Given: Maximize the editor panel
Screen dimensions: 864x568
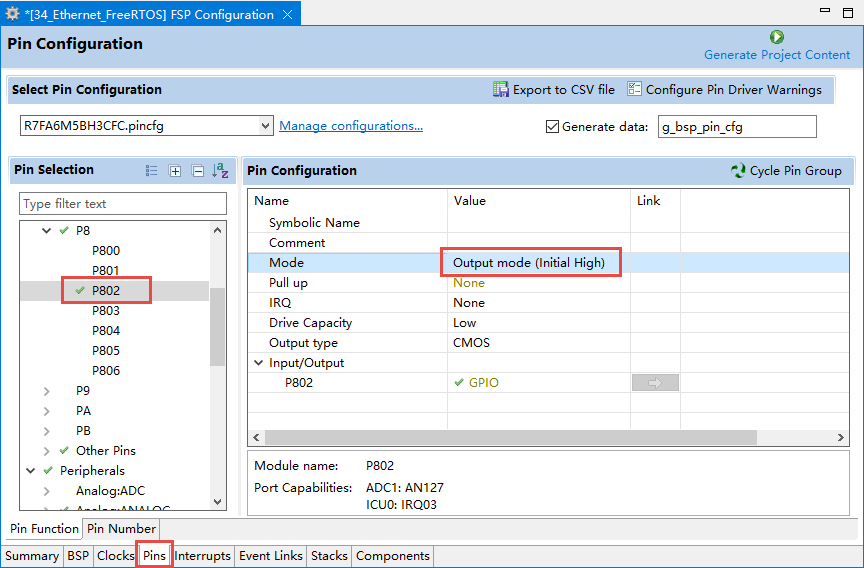Looking at the screenshot, I should pyautogui.click(x=848, y=12).
